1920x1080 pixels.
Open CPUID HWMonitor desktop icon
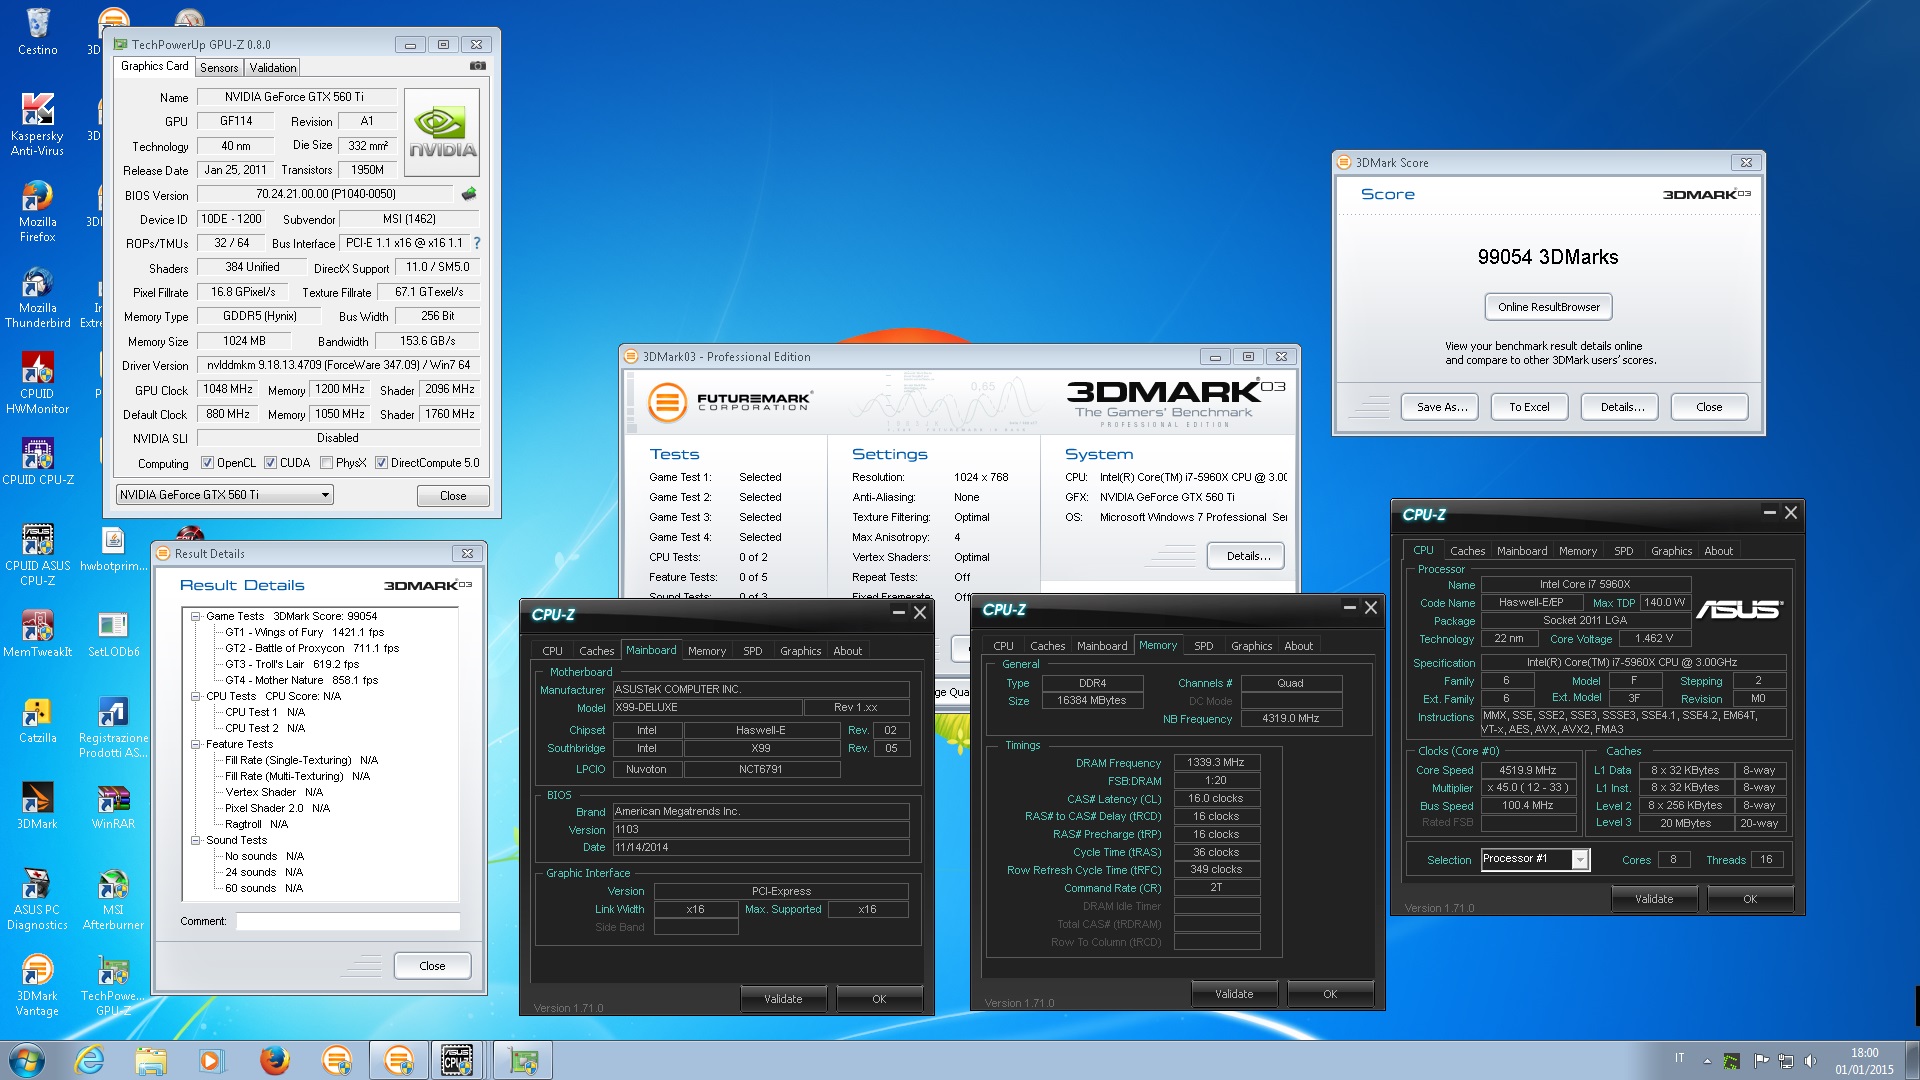tap(38, 383)
